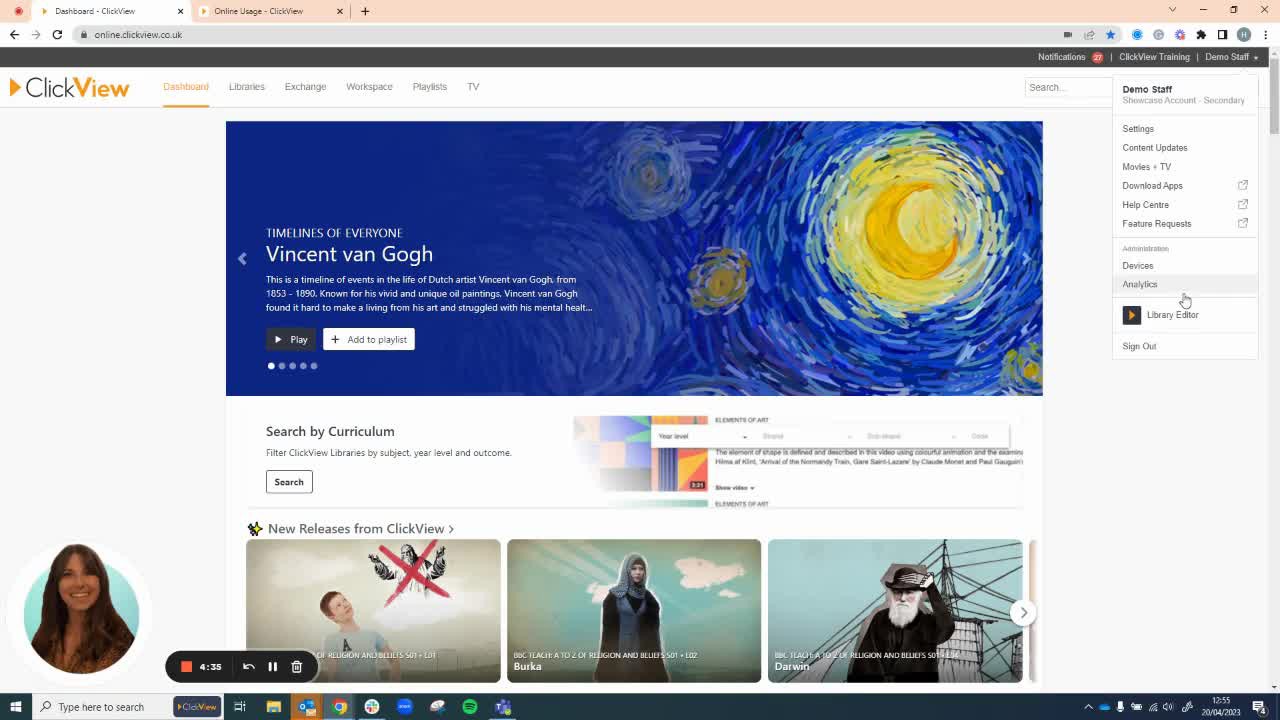Go to previous carousel slide
This screenshot has width=1280, height=720.
(x=242, y=258)
